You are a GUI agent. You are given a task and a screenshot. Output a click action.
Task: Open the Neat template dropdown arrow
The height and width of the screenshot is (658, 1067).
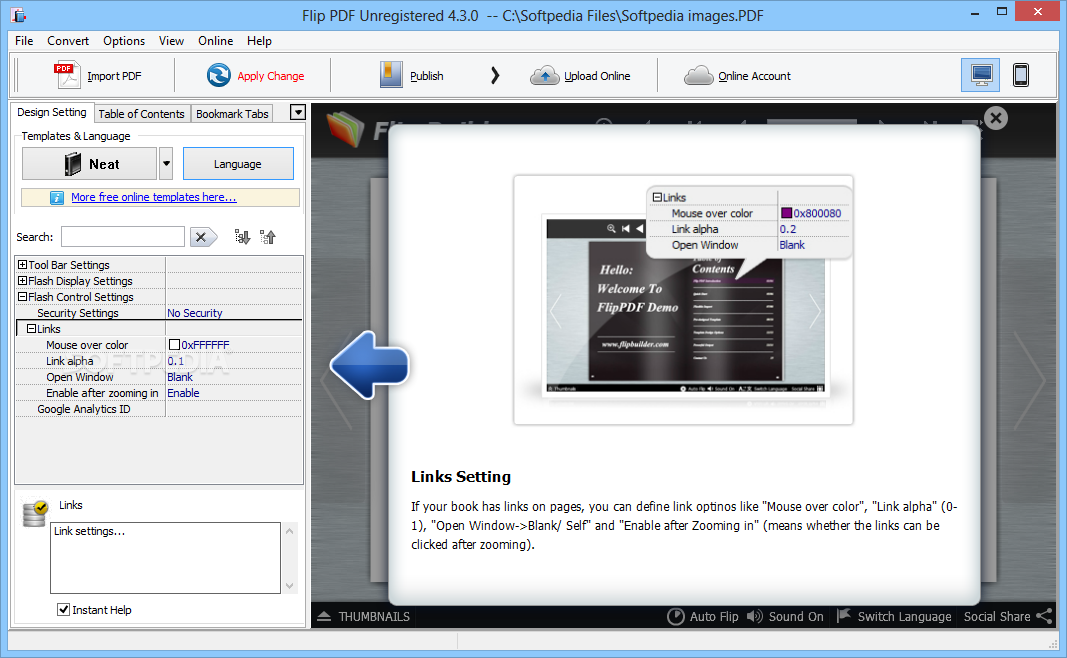click(x=166, y=163)
